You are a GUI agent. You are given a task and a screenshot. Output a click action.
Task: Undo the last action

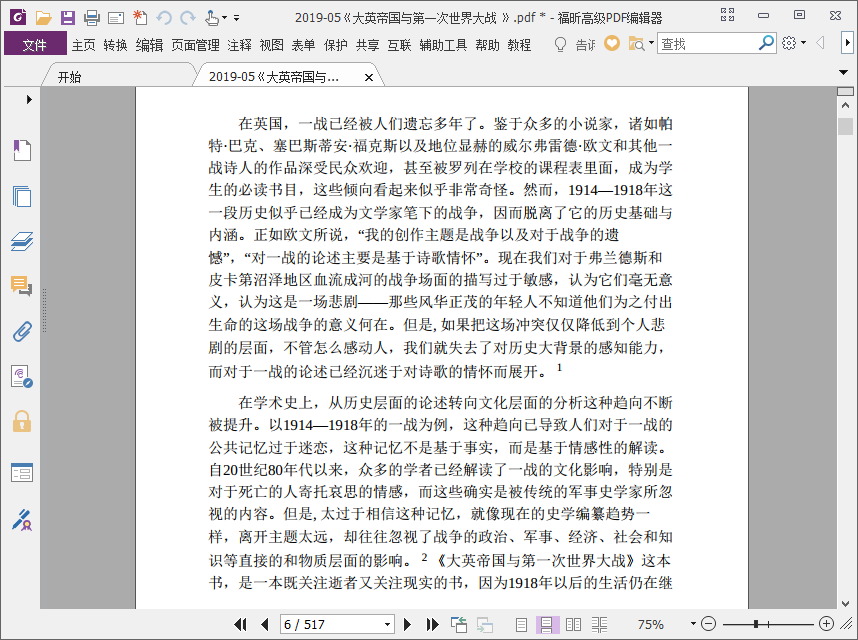tap(164, 18)
